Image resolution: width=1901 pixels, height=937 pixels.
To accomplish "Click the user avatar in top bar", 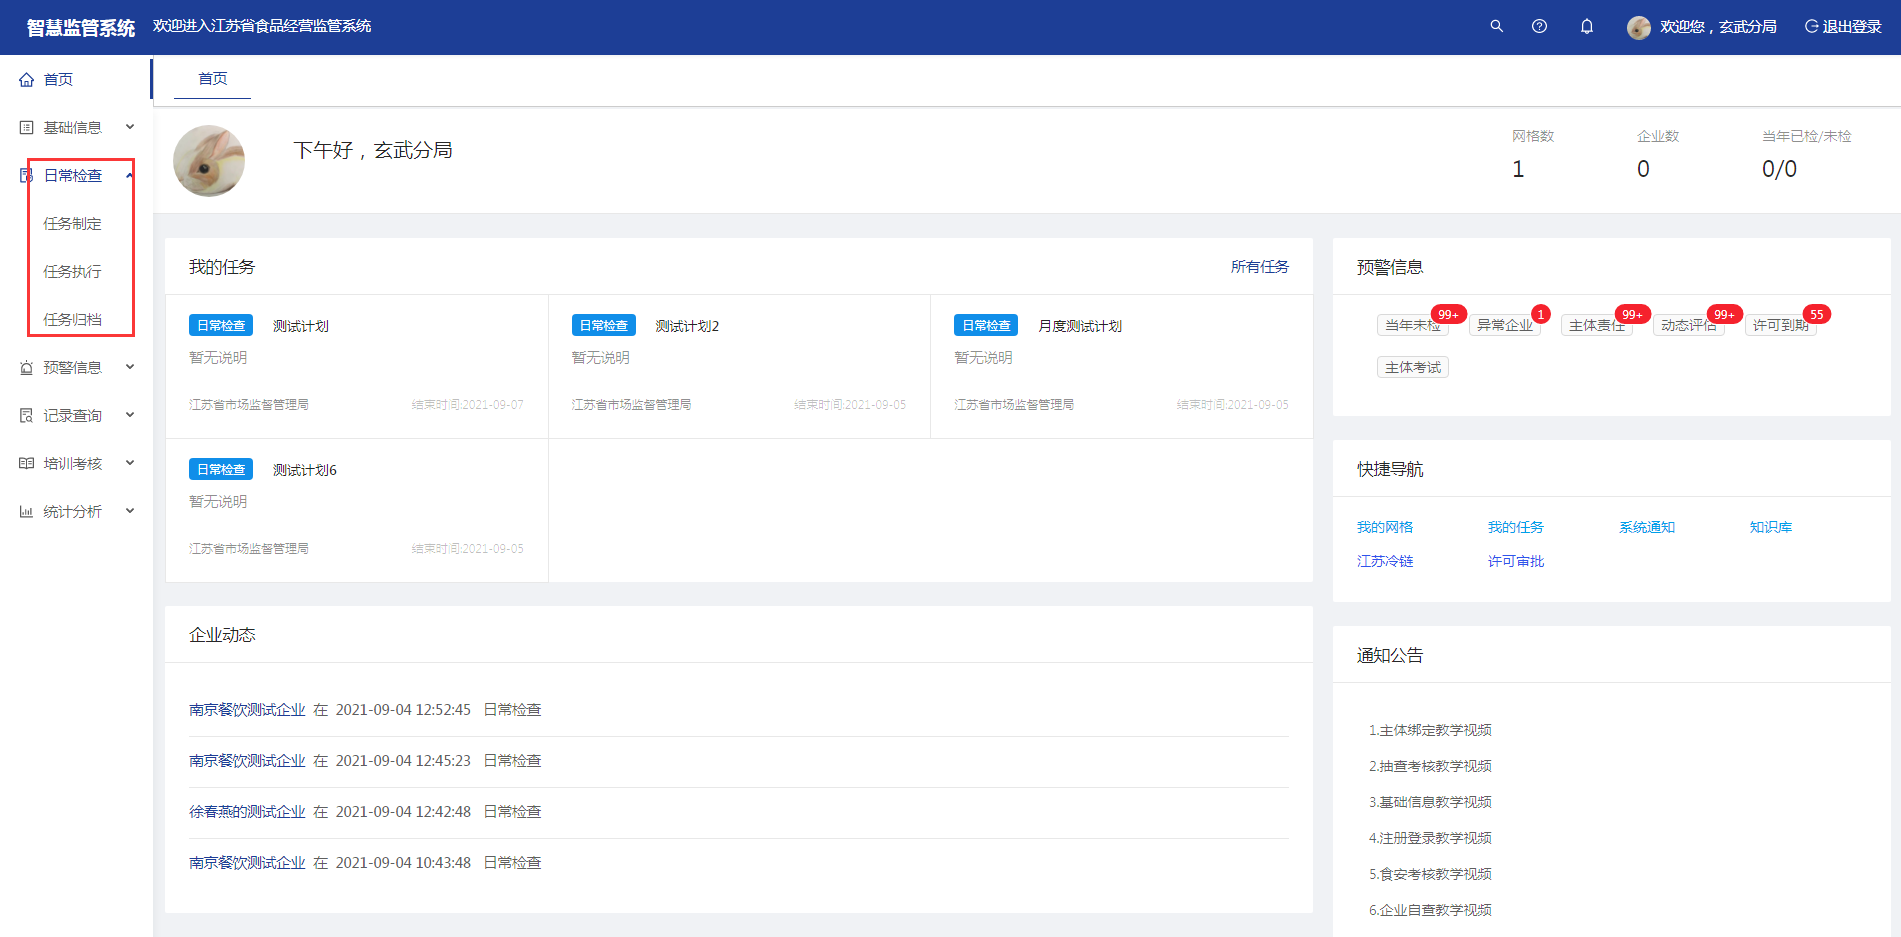I will (1638, 27).
